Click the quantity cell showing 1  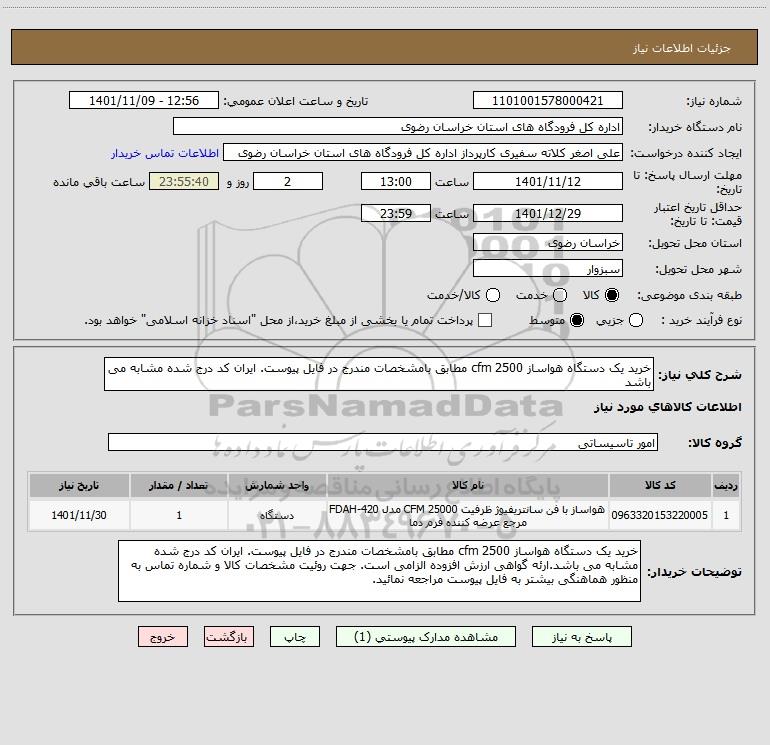(x=179, y=515)
